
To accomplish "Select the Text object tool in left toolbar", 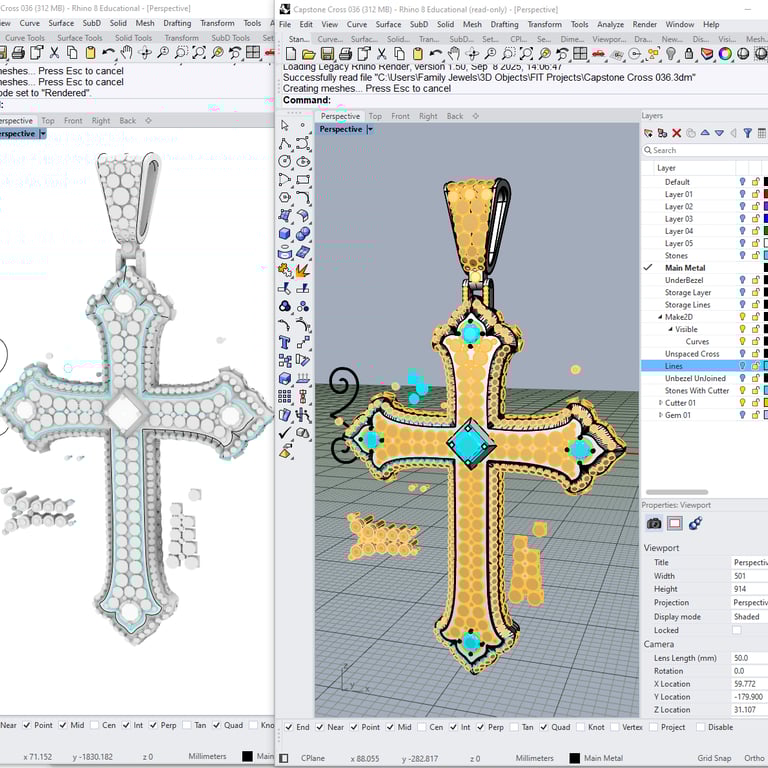I will (285, 343).
